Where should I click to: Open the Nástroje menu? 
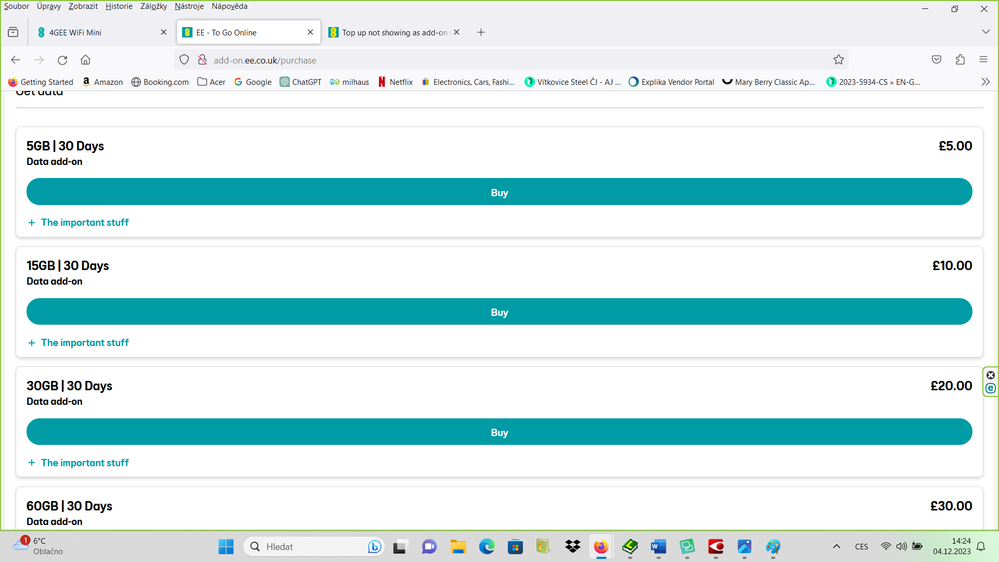(x=189, y=6)
